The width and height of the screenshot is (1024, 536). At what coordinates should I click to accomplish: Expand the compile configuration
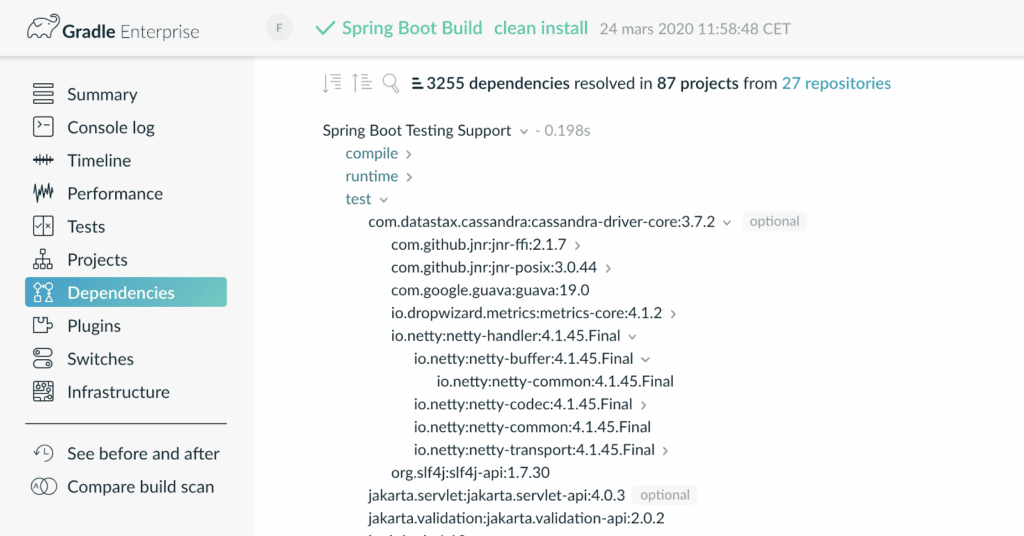409,154
